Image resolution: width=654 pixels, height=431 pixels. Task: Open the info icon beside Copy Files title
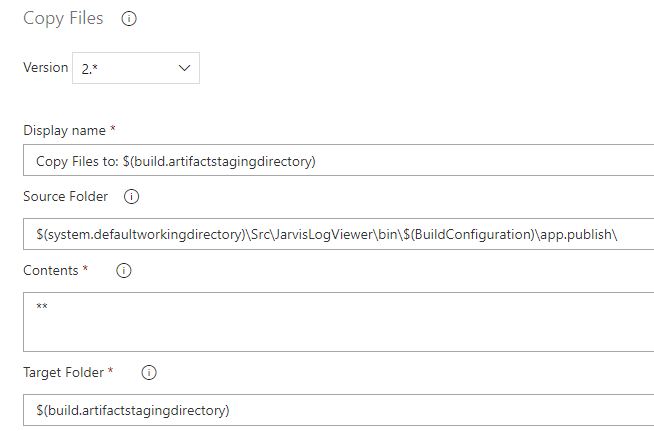point(129,19)
